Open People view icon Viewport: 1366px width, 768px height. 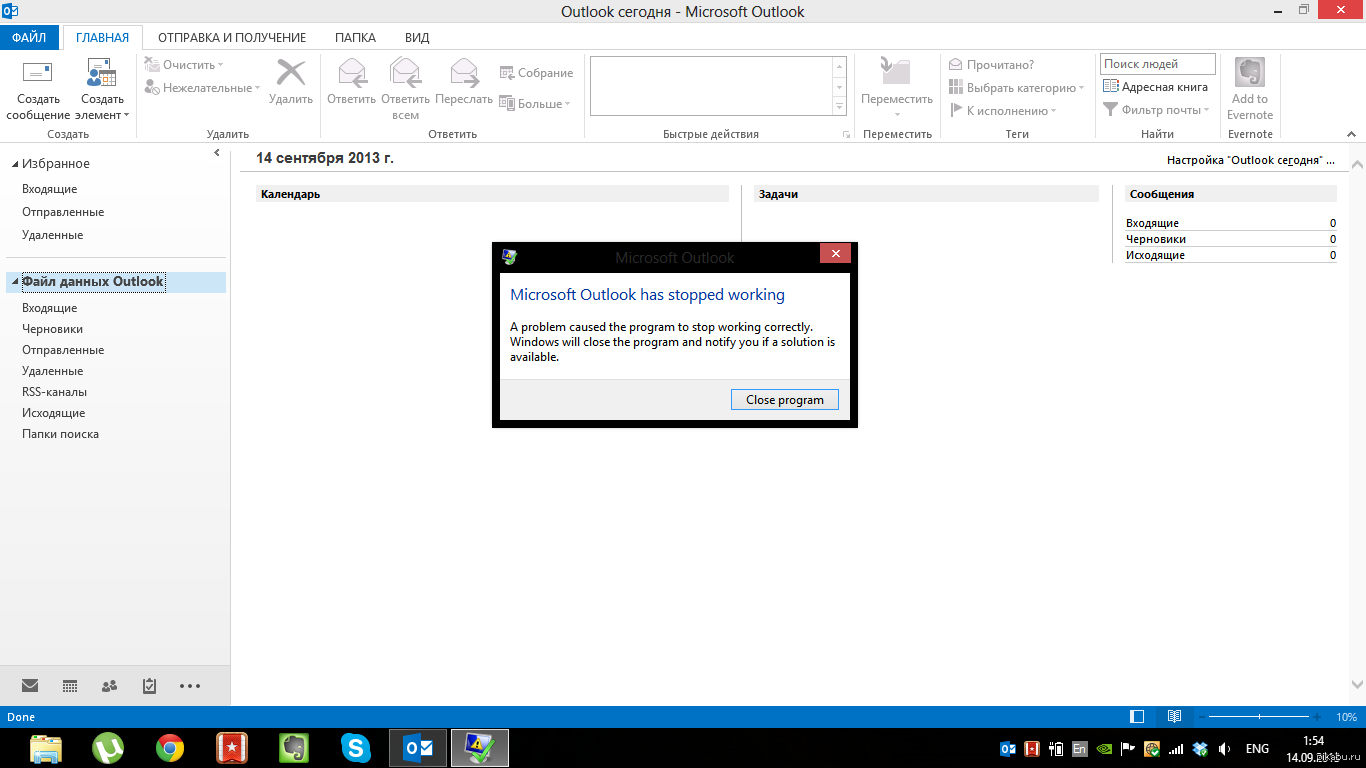(x=110, y=686)
